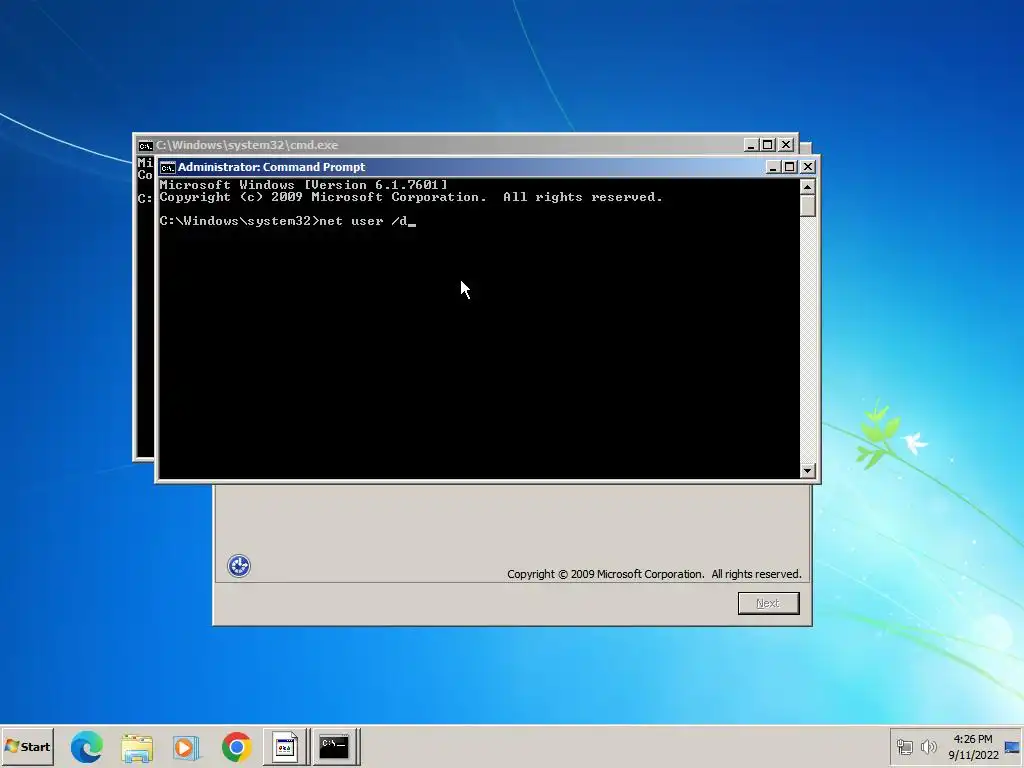The image size is (1024, 768).
Task: Minimize the background cmd.exe window
Action: [x=751, y=145]
